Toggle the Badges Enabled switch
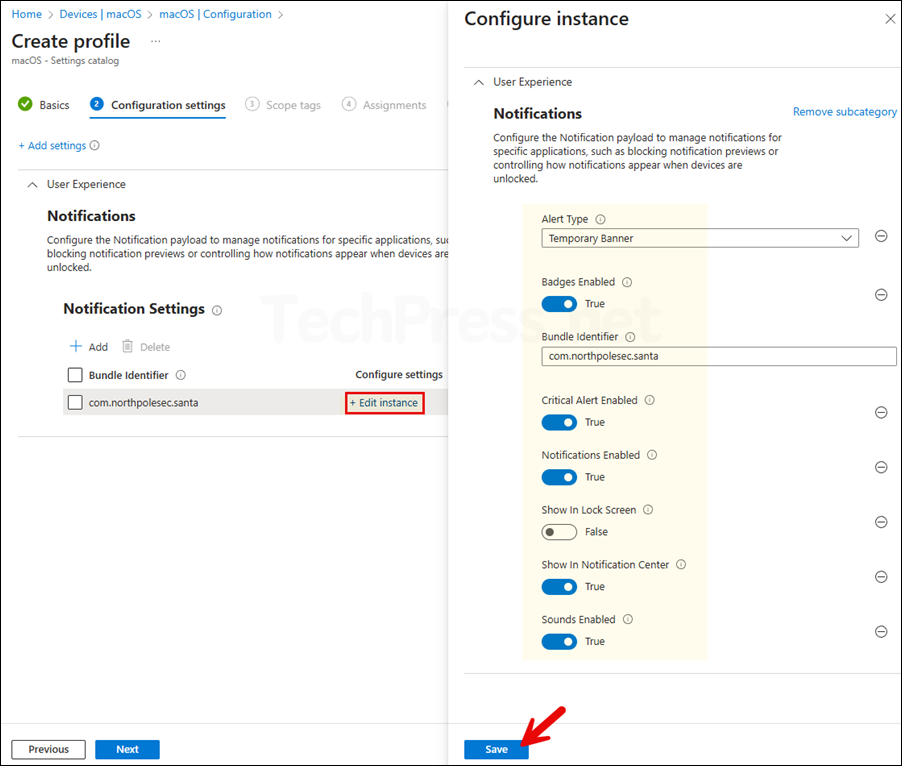902x766 pixels. [559, 304]
